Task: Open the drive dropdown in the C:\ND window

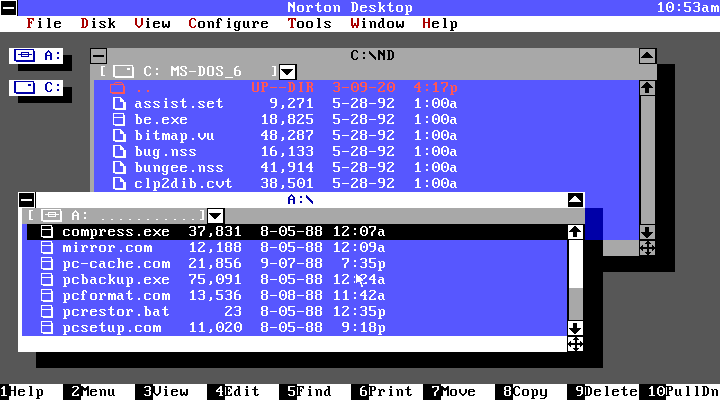Action: [287, 72]
